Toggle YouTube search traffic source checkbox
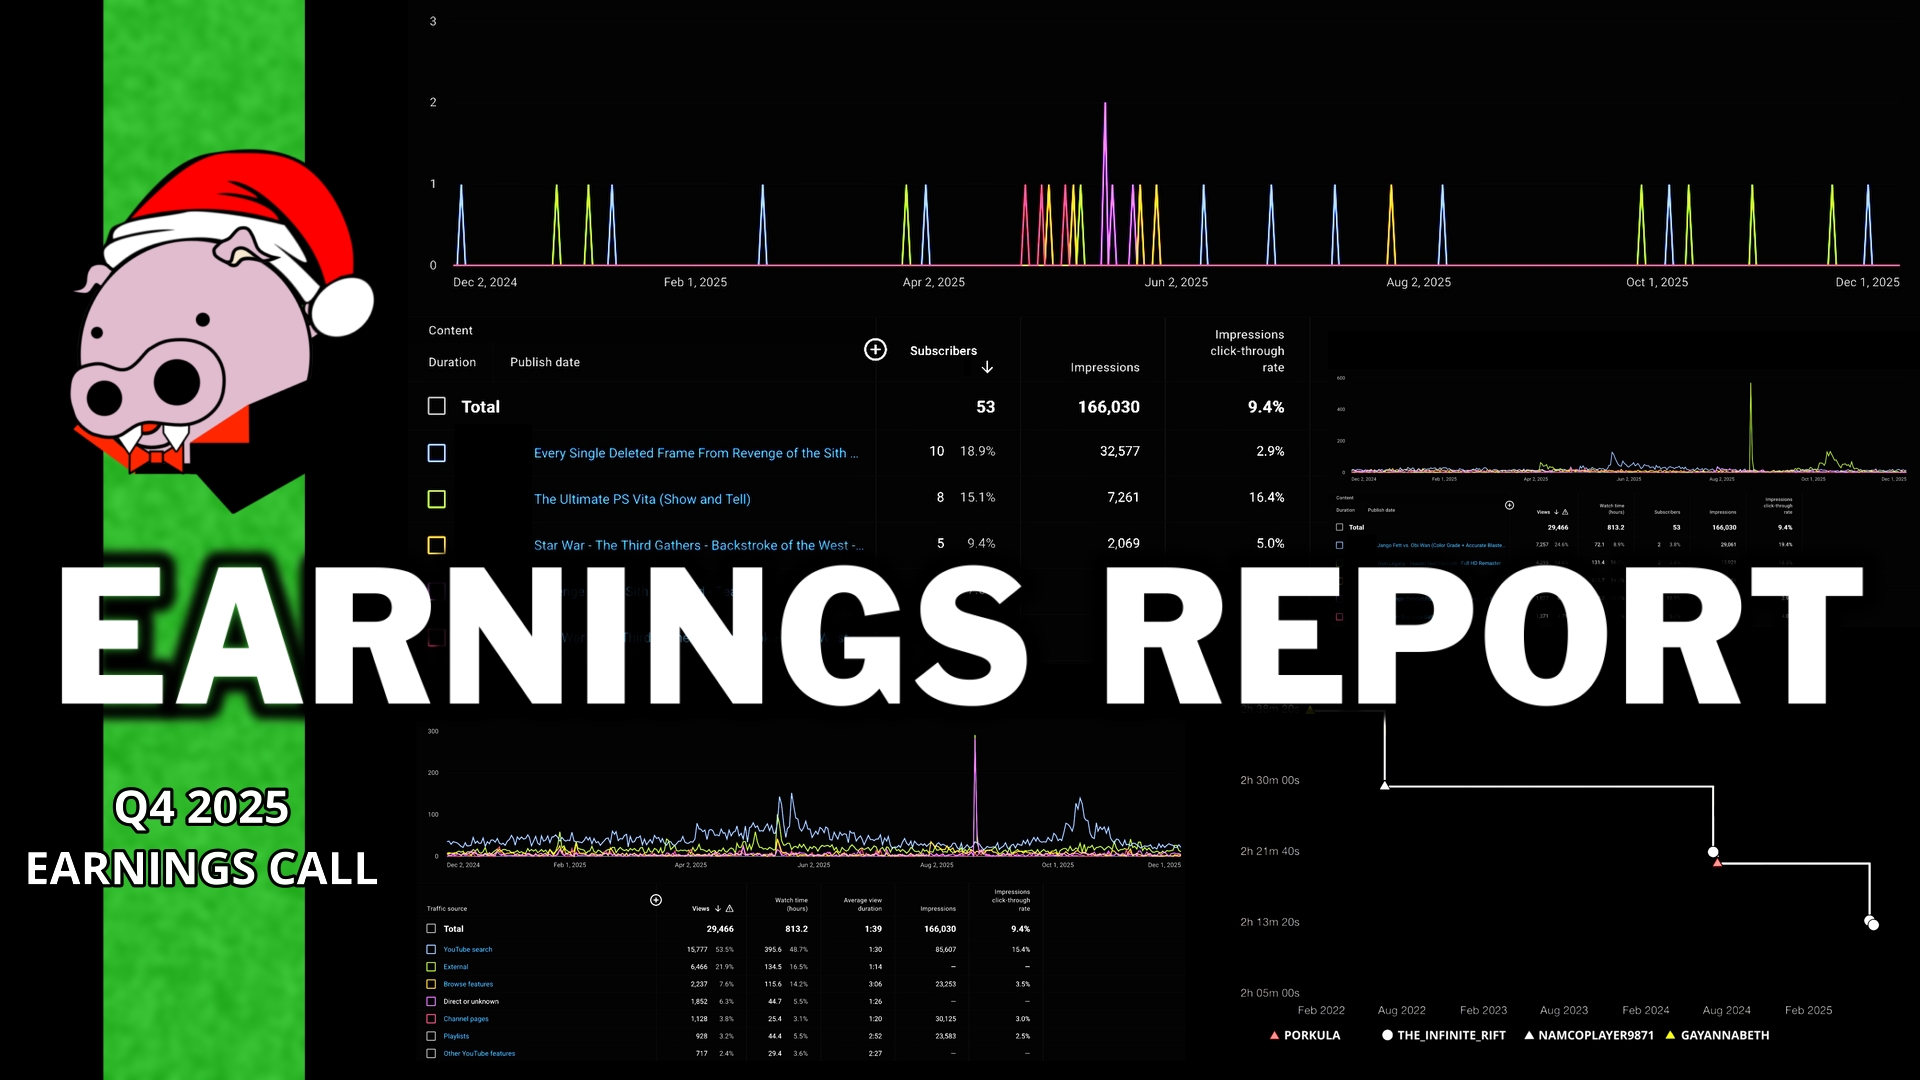This screenshot has width=1920, height=1080. [x=431, y=950]
